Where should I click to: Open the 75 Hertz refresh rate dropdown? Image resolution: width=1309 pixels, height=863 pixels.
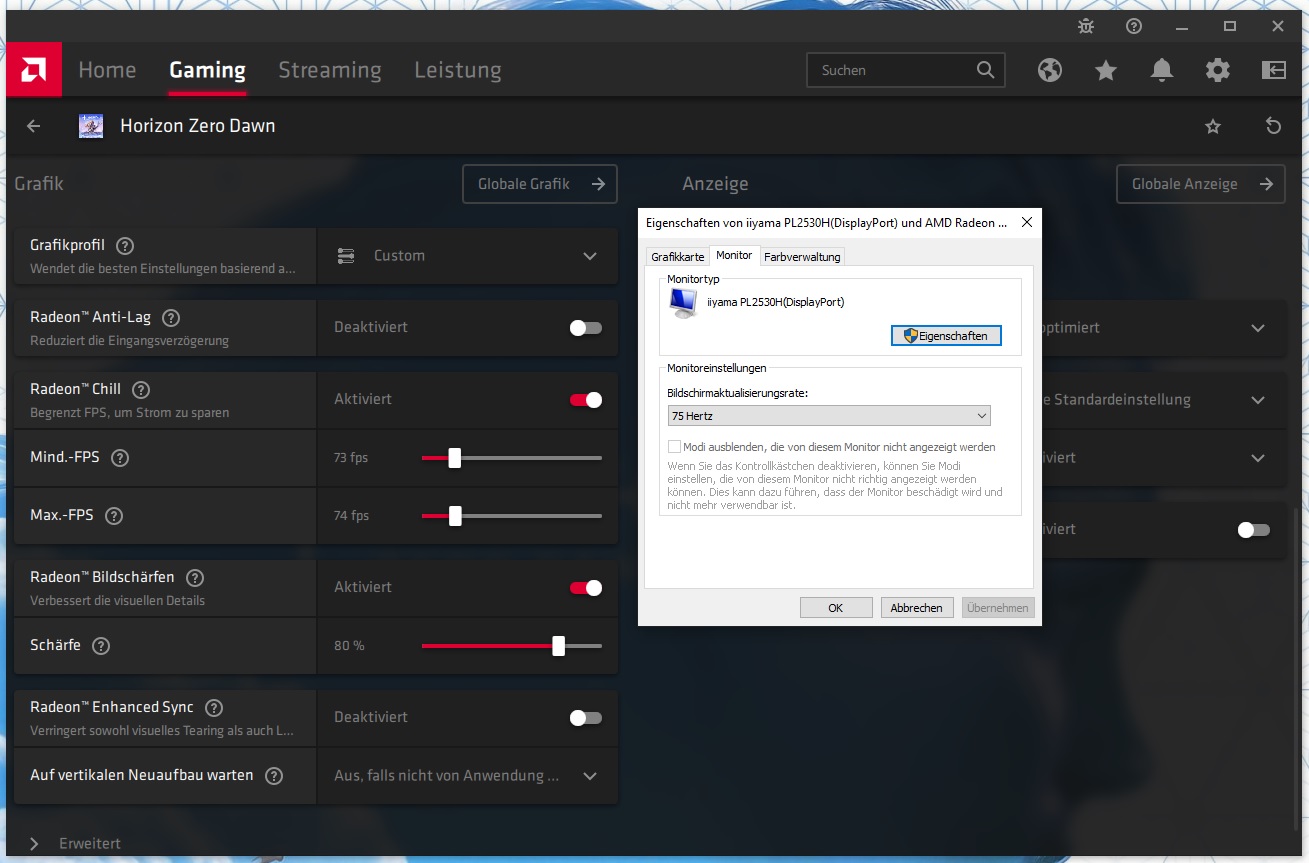829,415
